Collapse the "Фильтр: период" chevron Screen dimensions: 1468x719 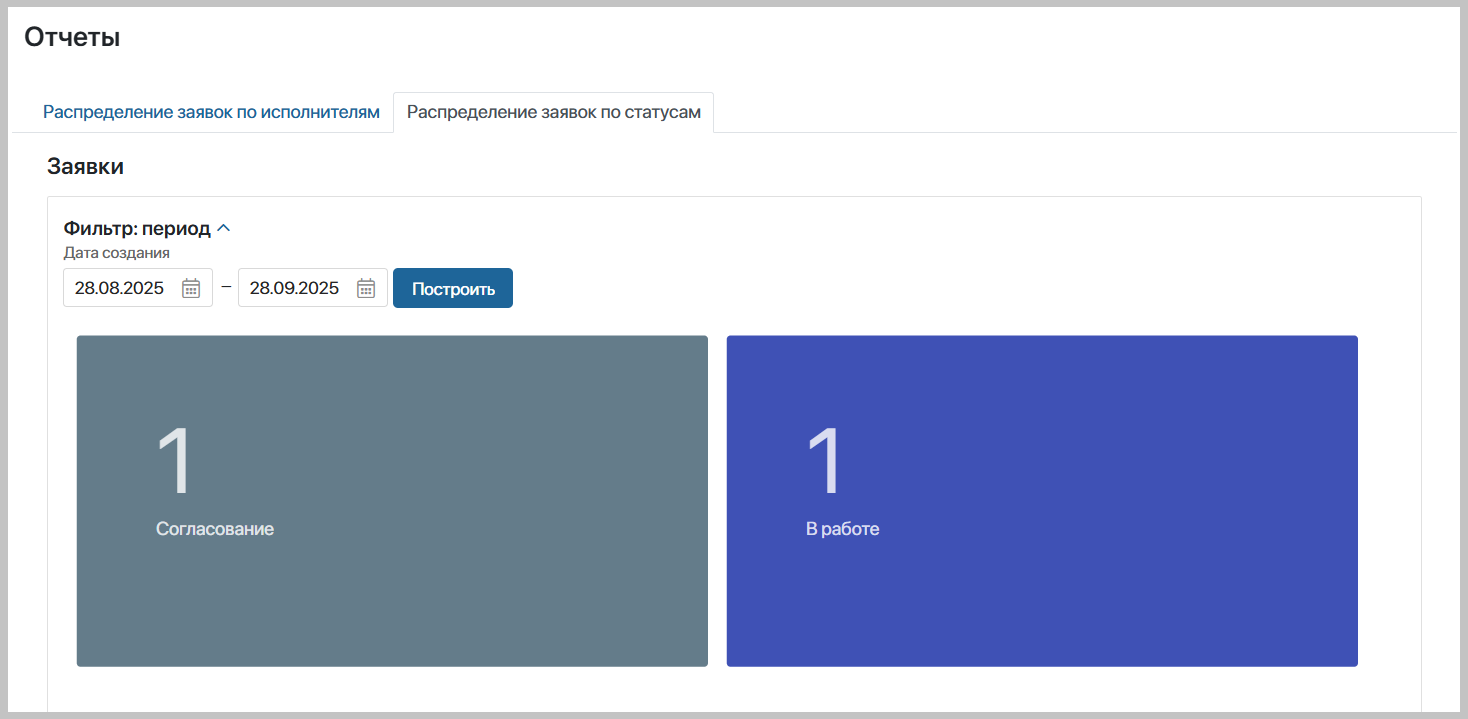[x=224, y=229]
